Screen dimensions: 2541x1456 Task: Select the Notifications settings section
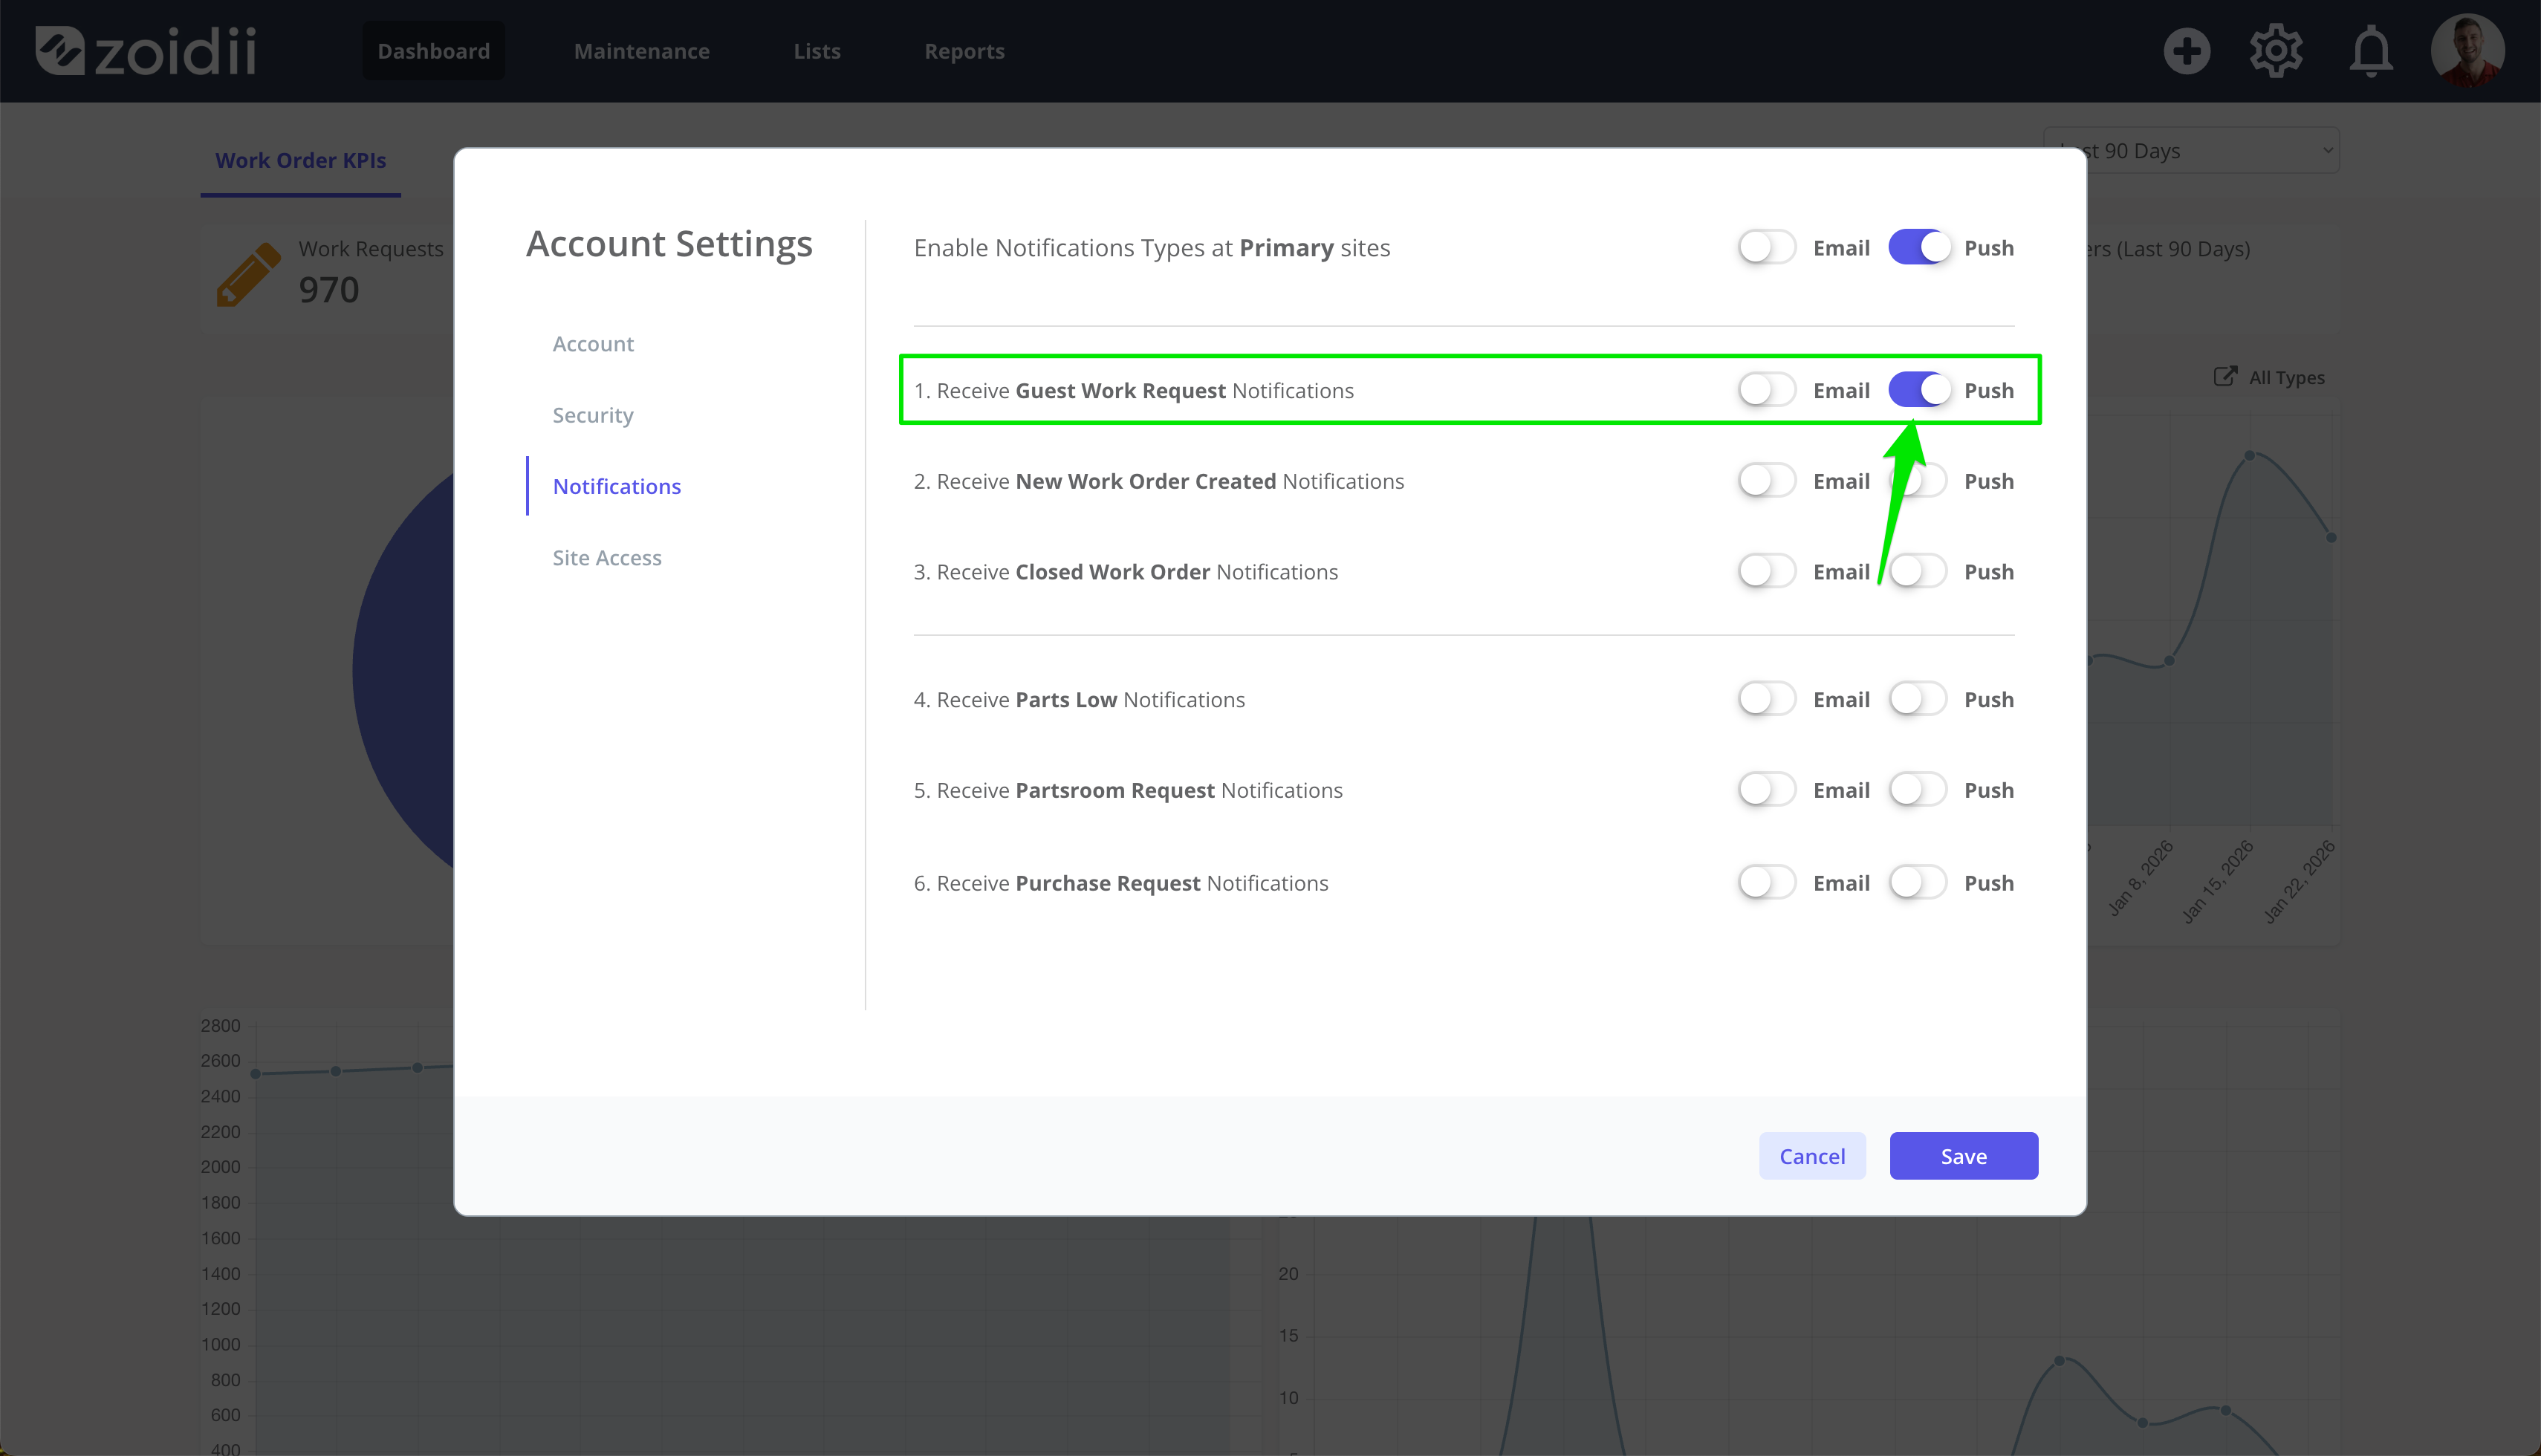(616, 486)
